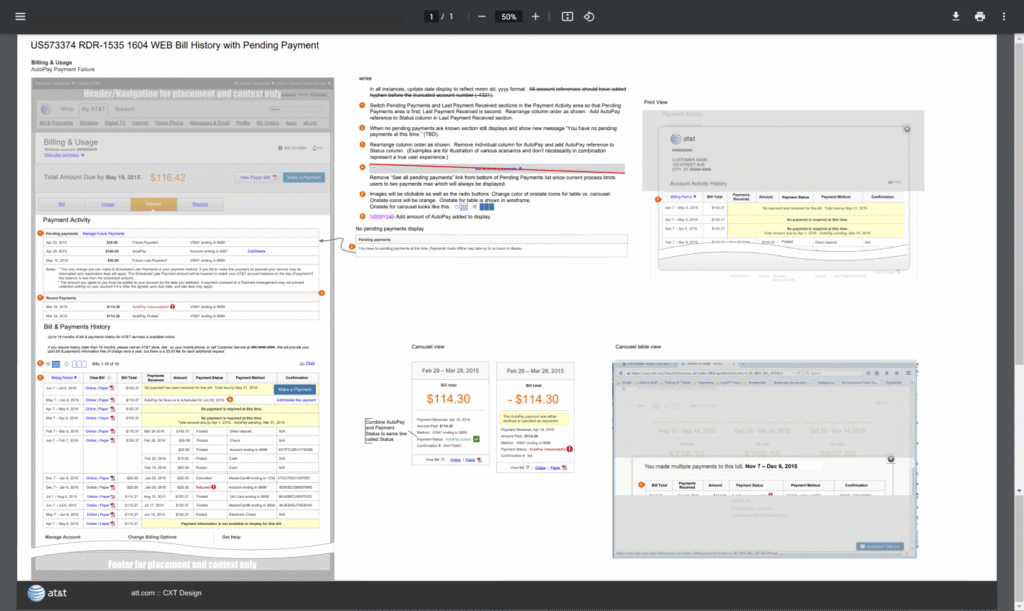Open the PDF viewer sidebar menu
Viewport: 1024px width, 611px height.
pos(20,16)
